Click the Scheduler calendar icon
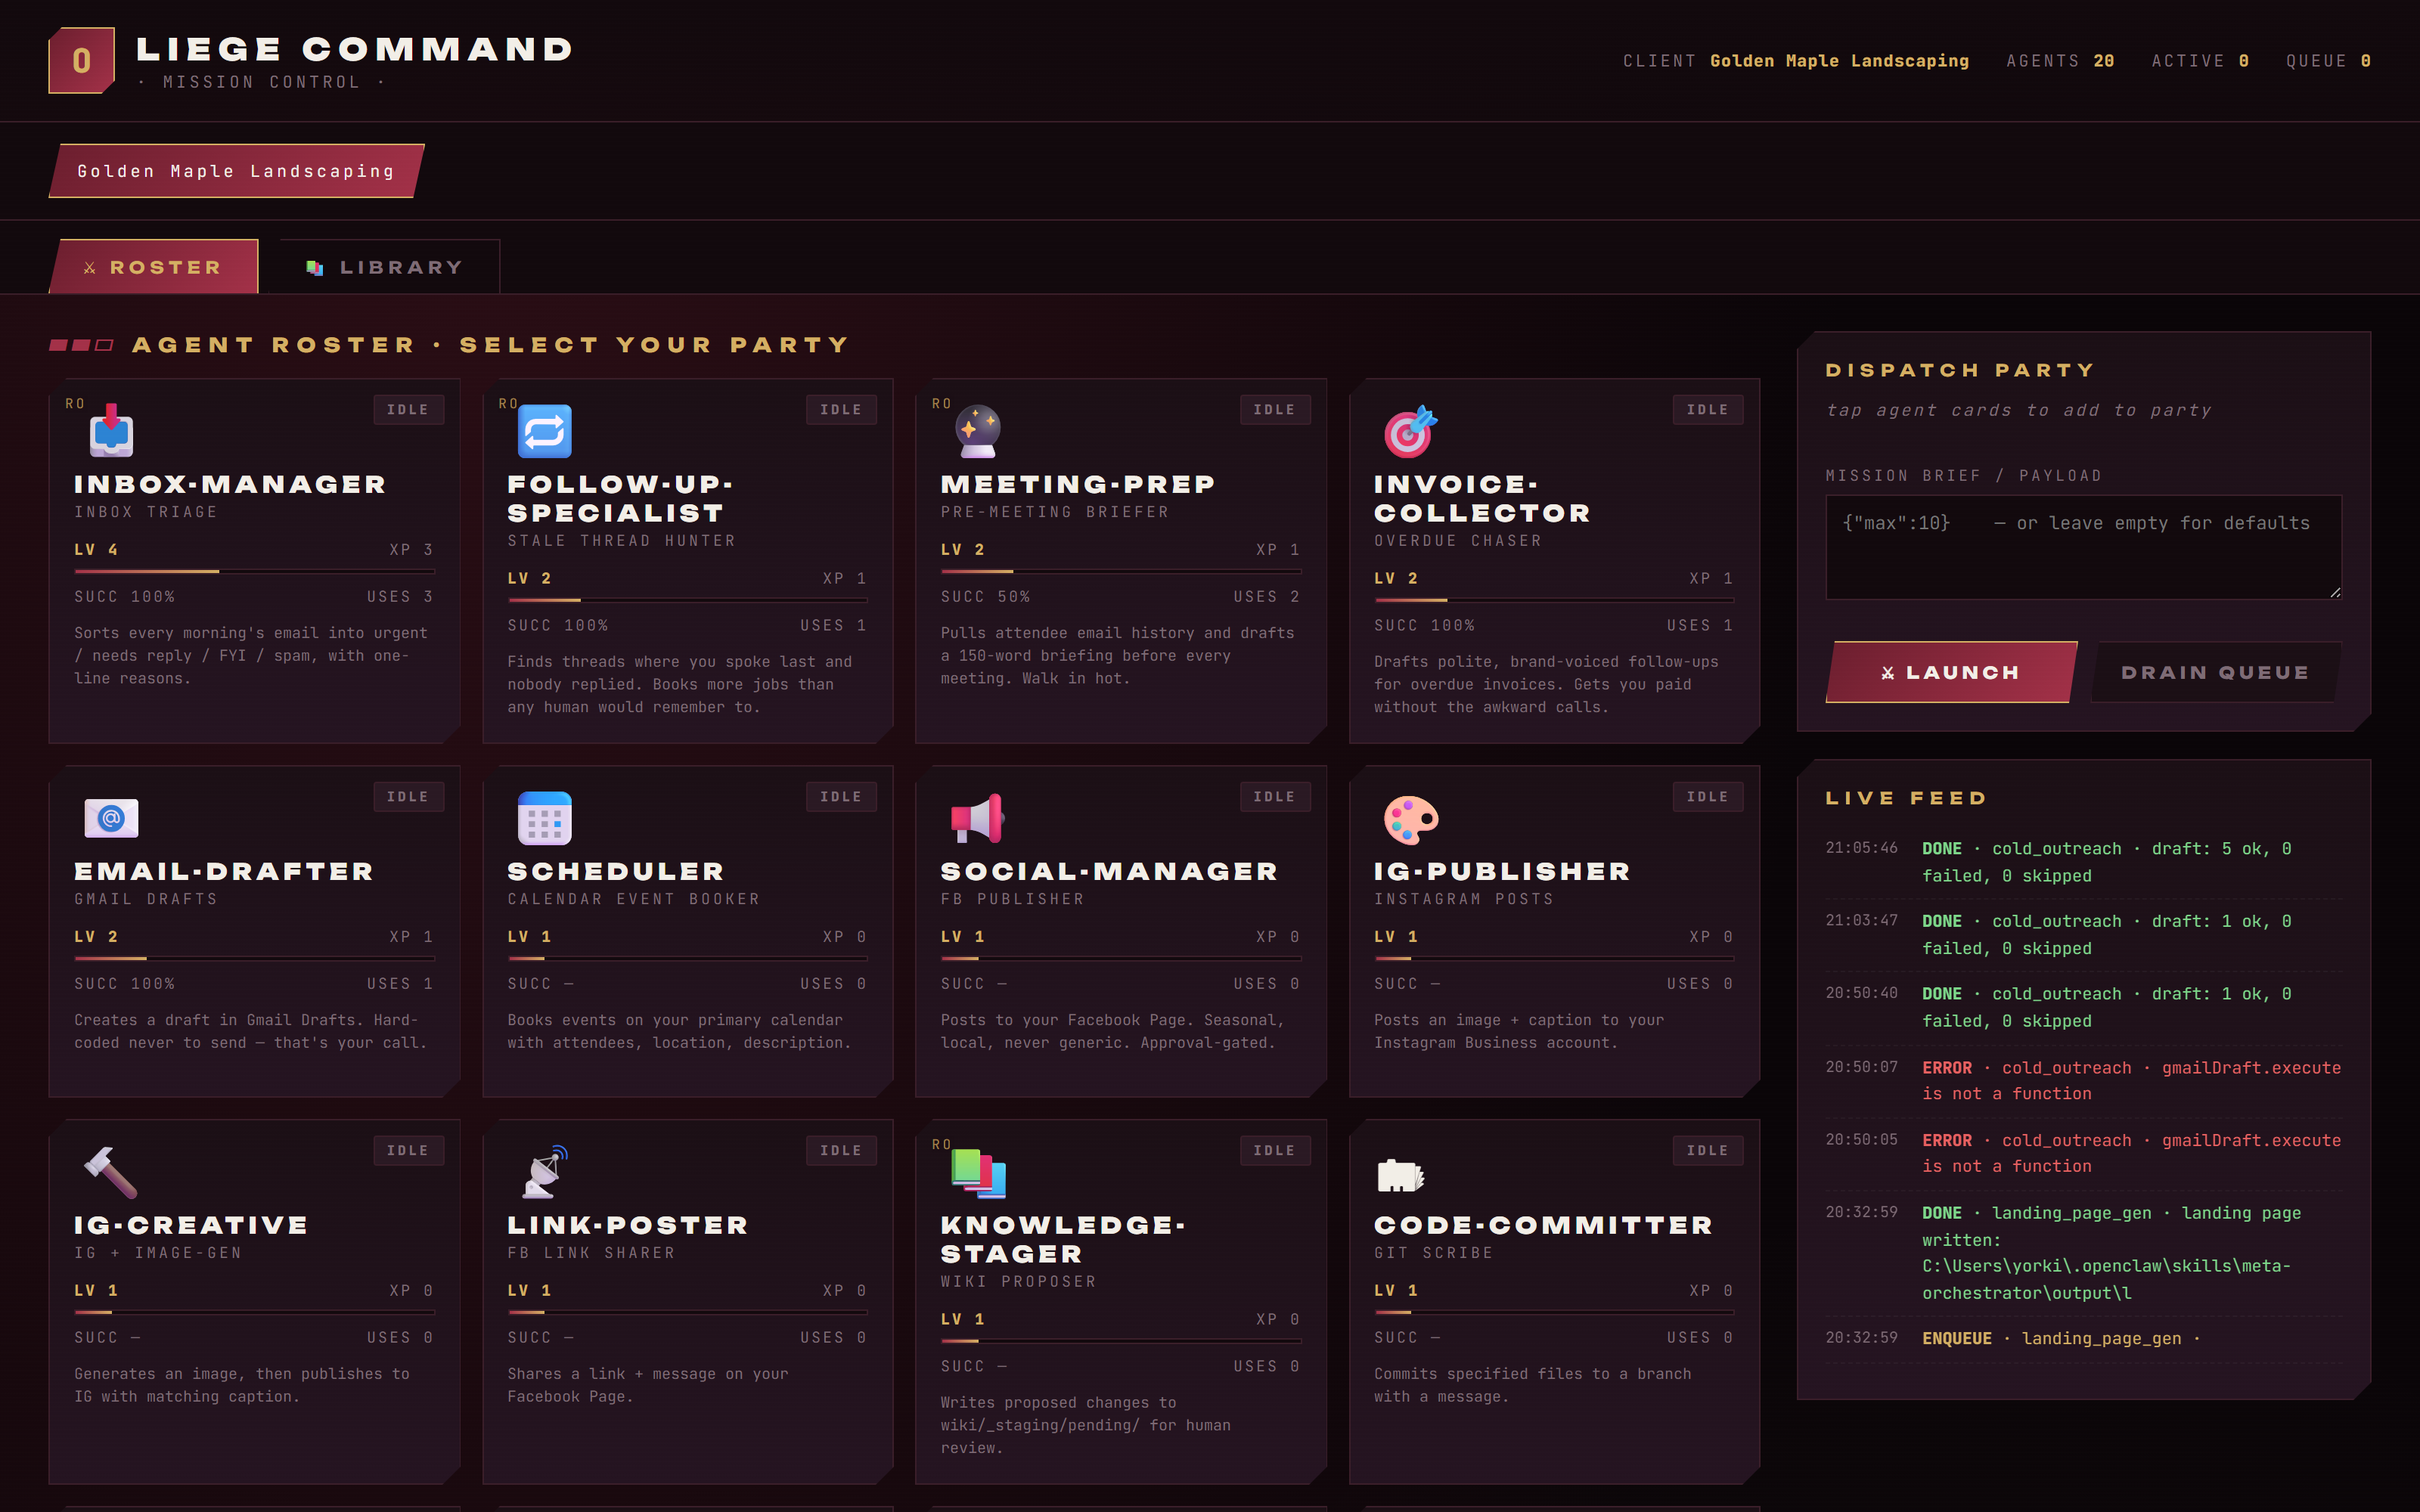The width and height of the screenshot is (2420, 1512). (x=544, y=818)
